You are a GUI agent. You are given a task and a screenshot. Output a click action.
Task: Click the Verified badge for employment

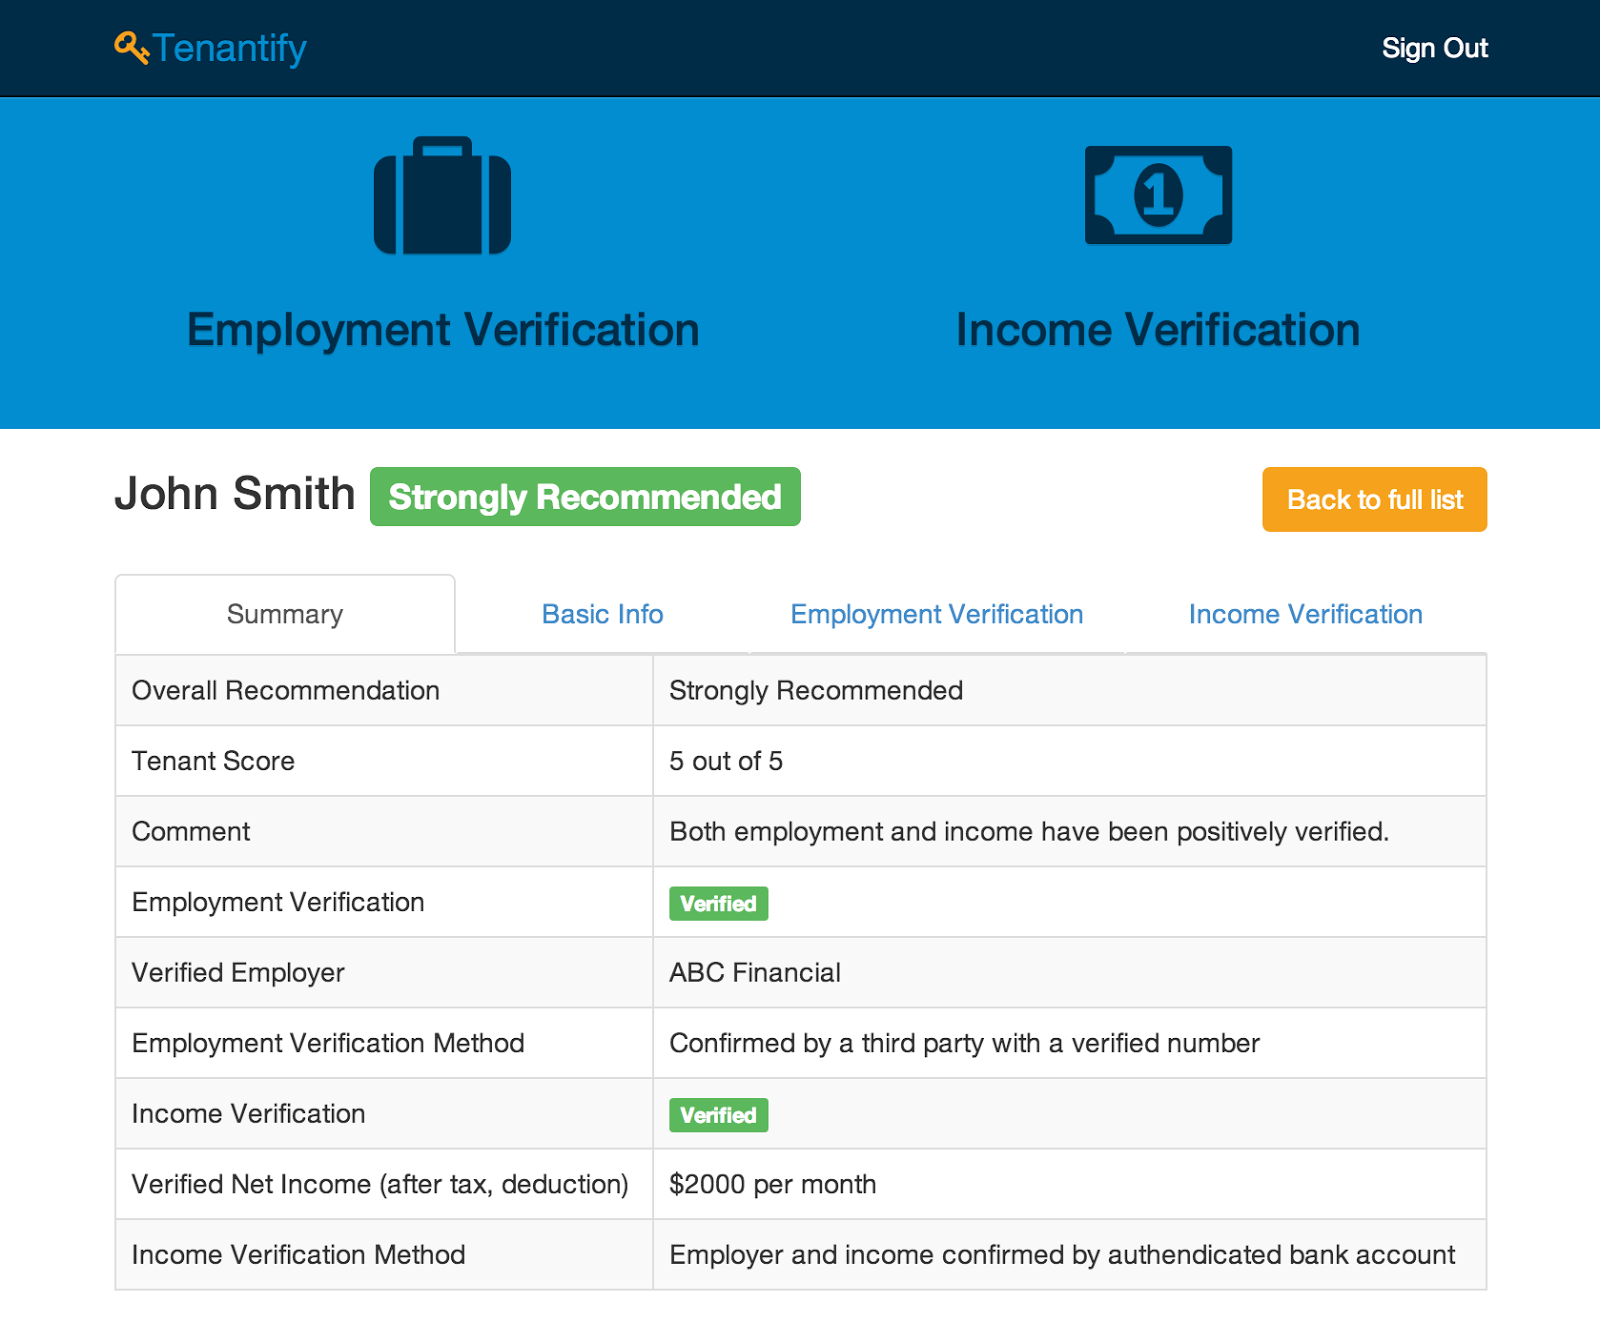[x=718, y=904]
